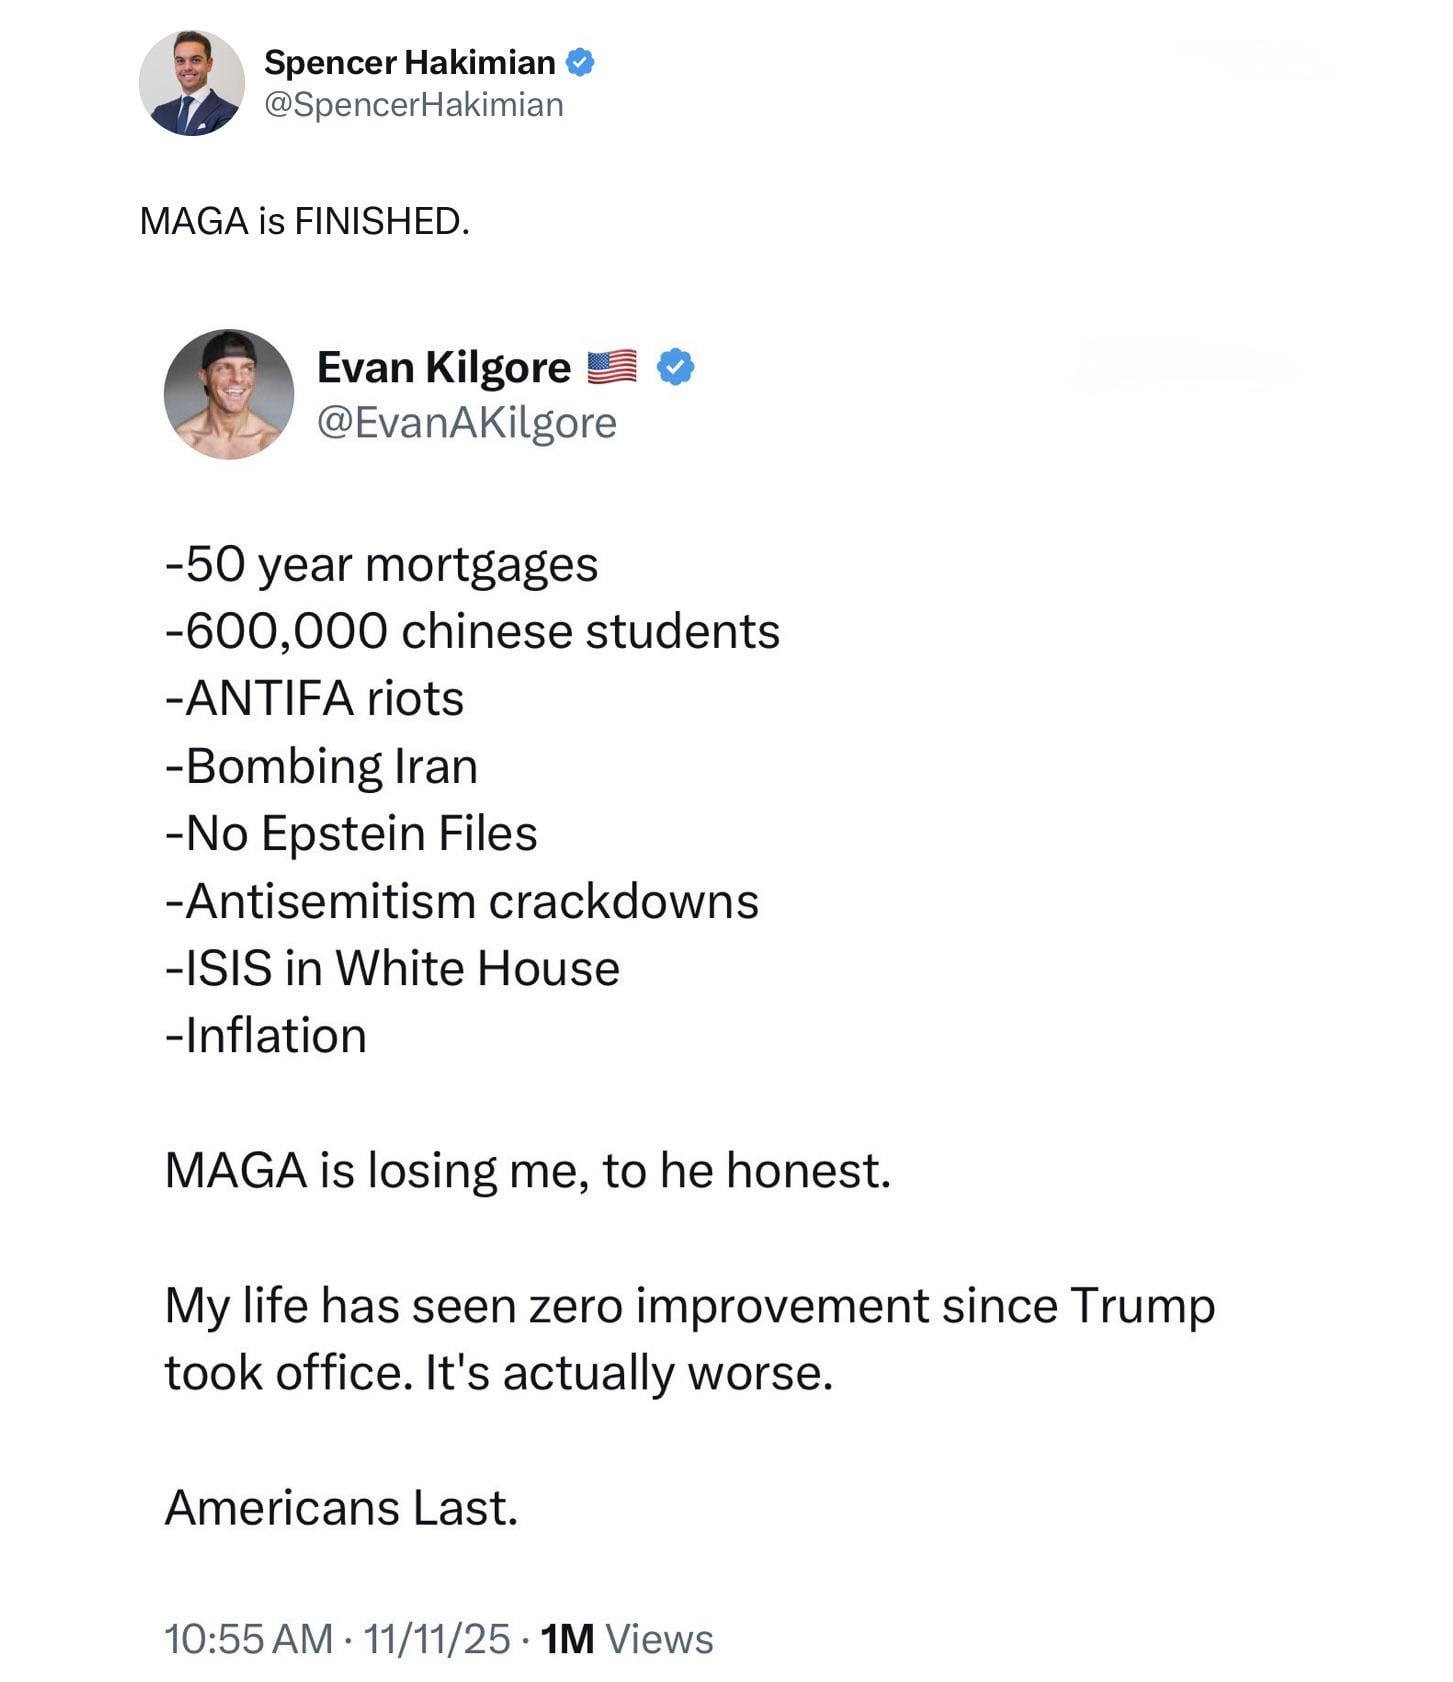Click verified badge next to Spencer Hakimian
The height and width of the screenshot is (1682, 1453).
pyautogui.click(x=580, y=62)
